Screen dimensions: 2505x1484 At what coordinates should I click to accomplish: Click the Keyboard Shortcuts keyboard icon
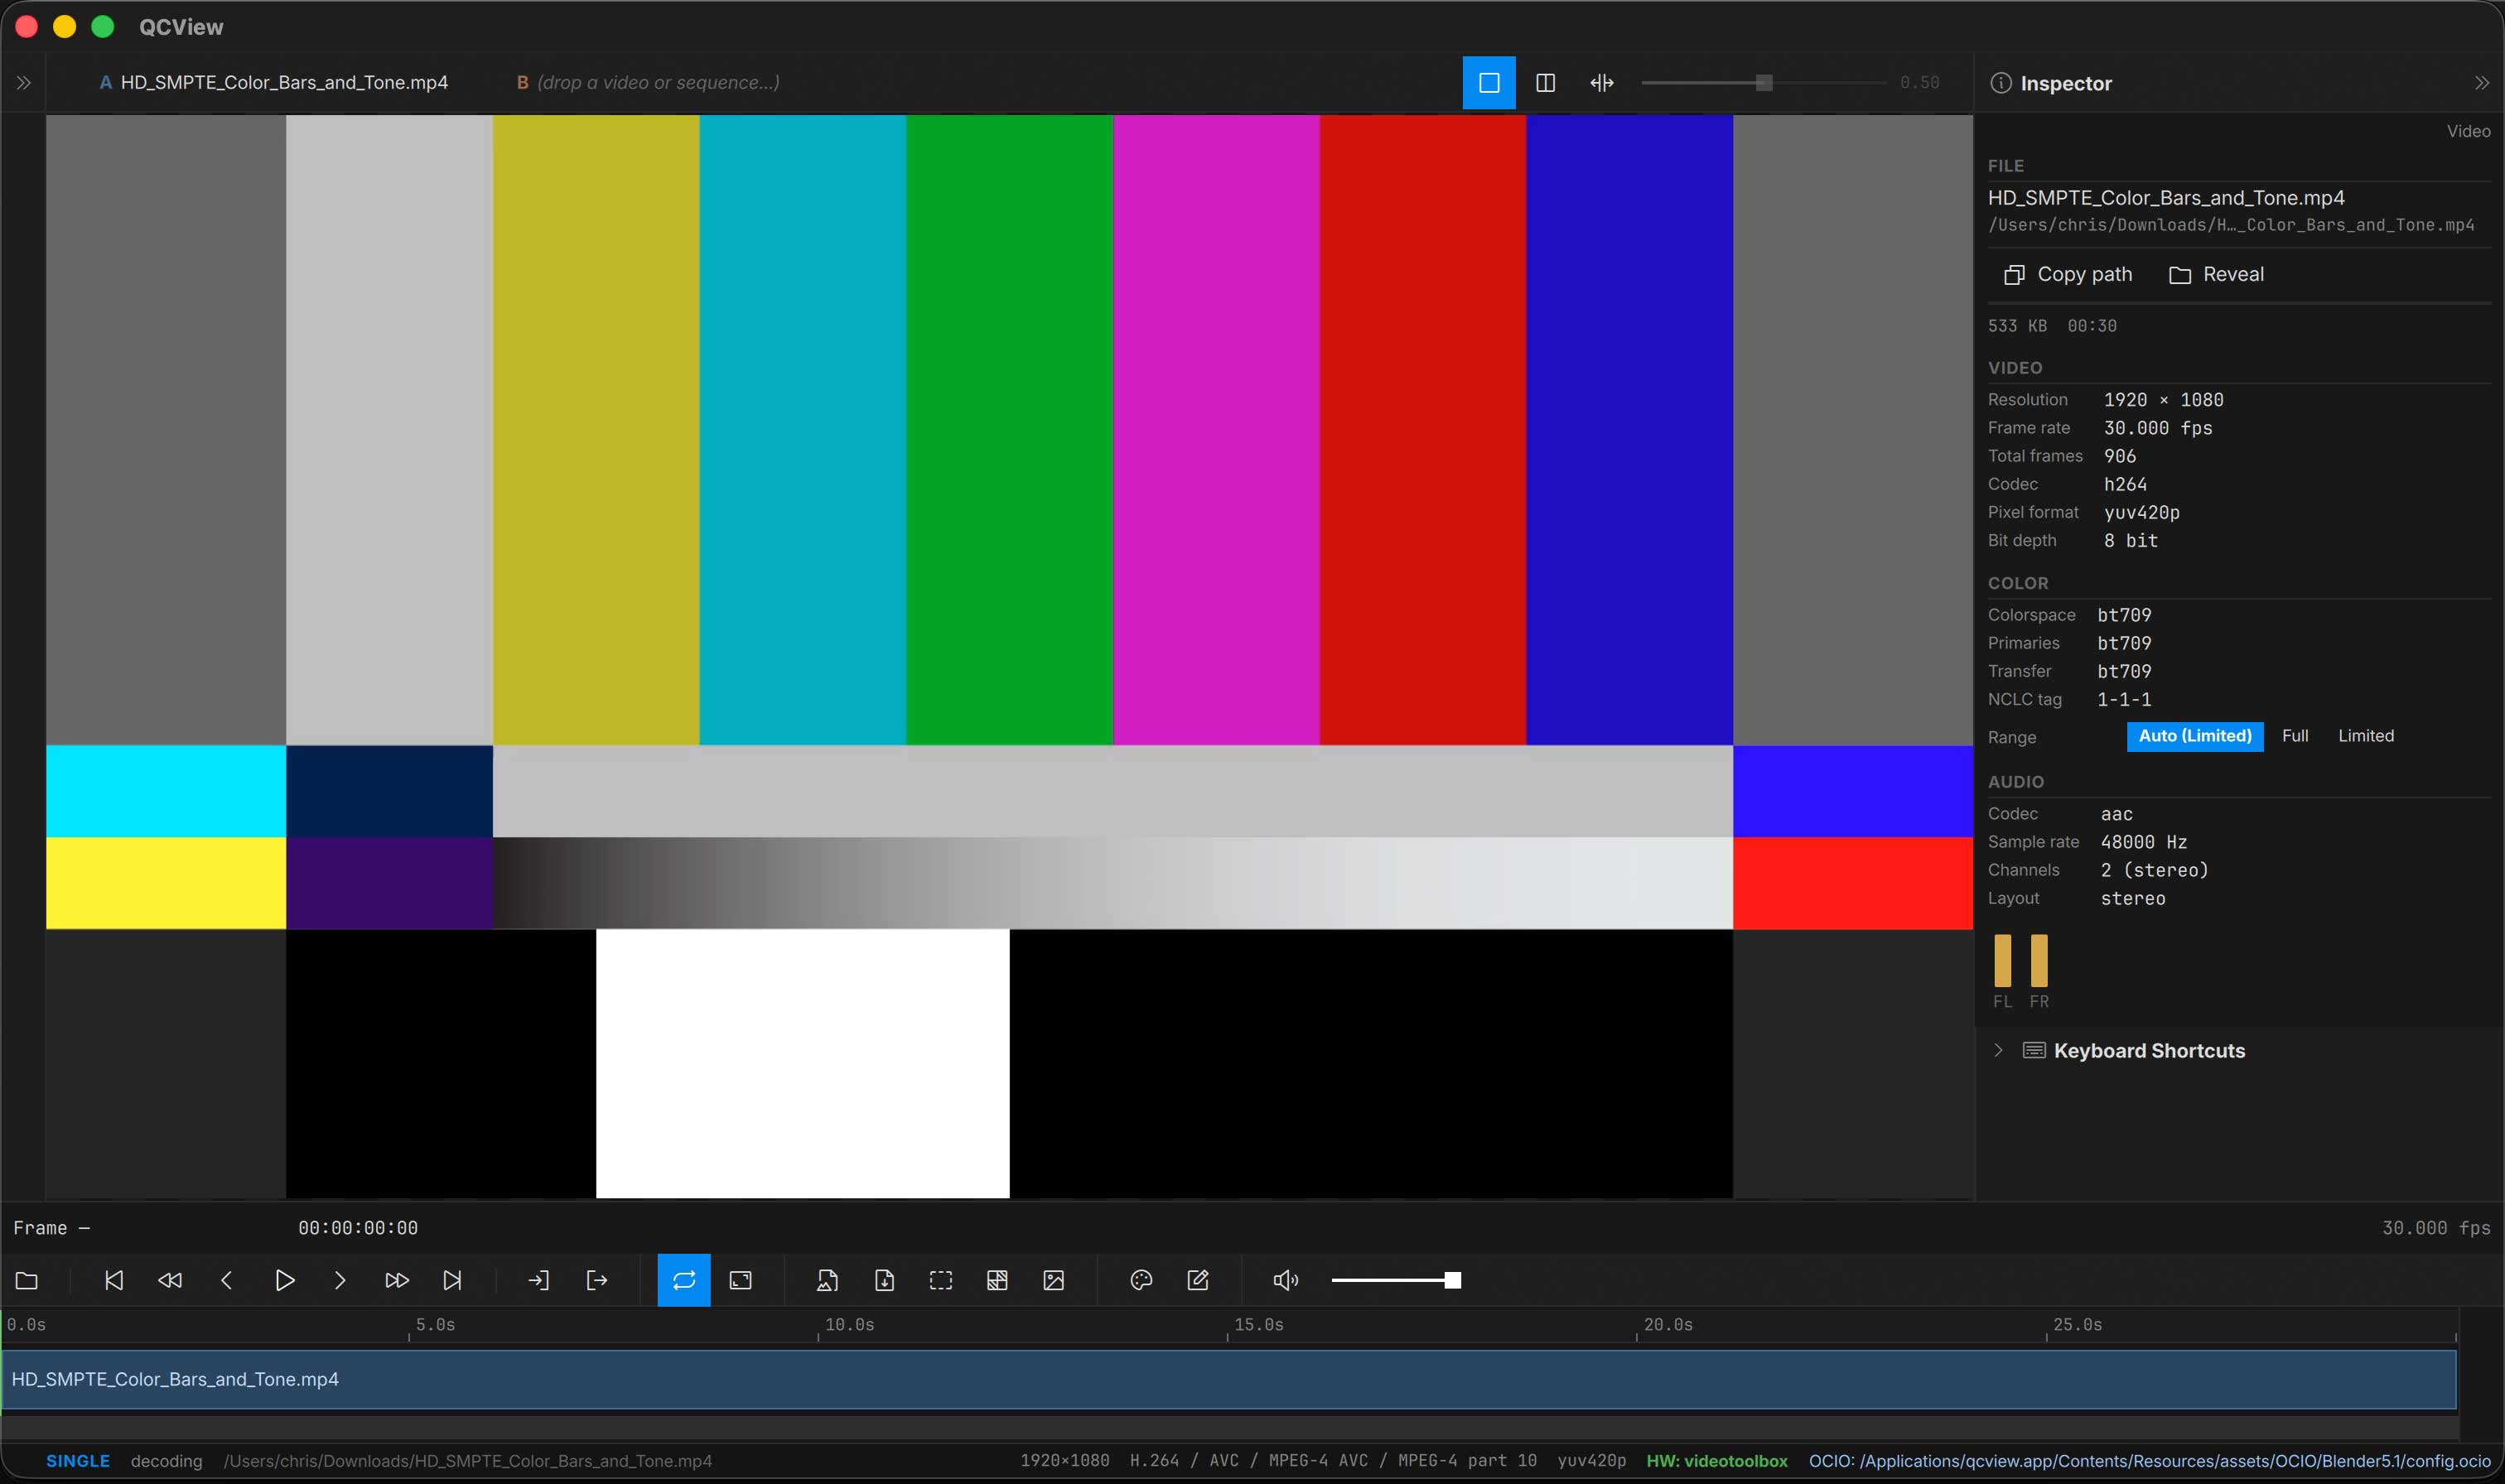[x=2034, y=1050]
